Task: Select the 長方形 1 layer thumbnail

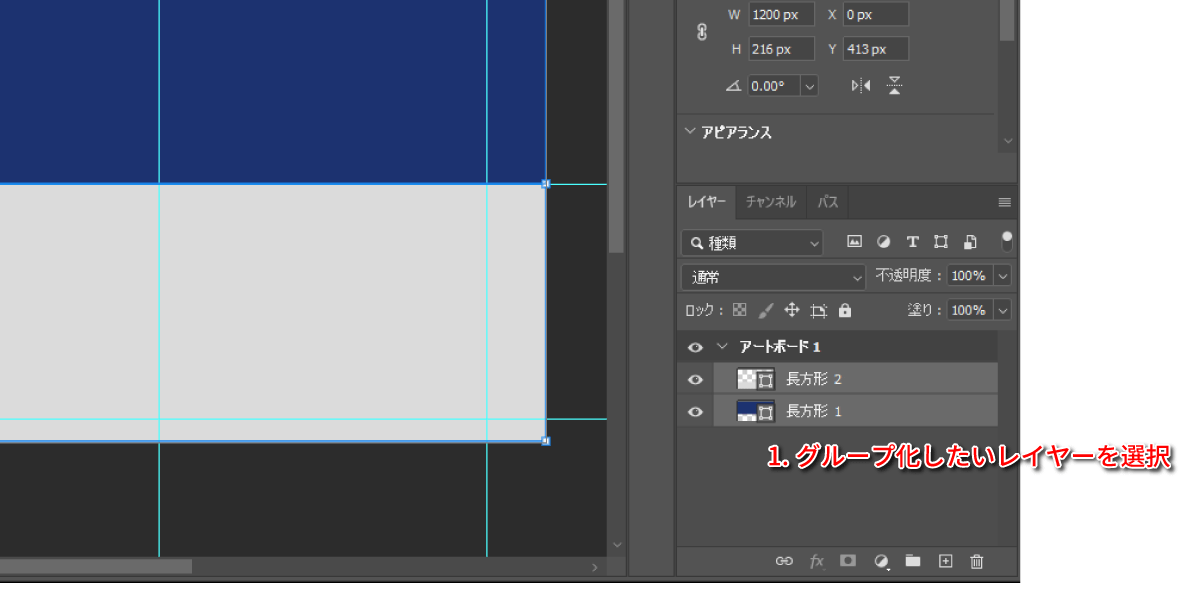Action: [x=755, y=411]
